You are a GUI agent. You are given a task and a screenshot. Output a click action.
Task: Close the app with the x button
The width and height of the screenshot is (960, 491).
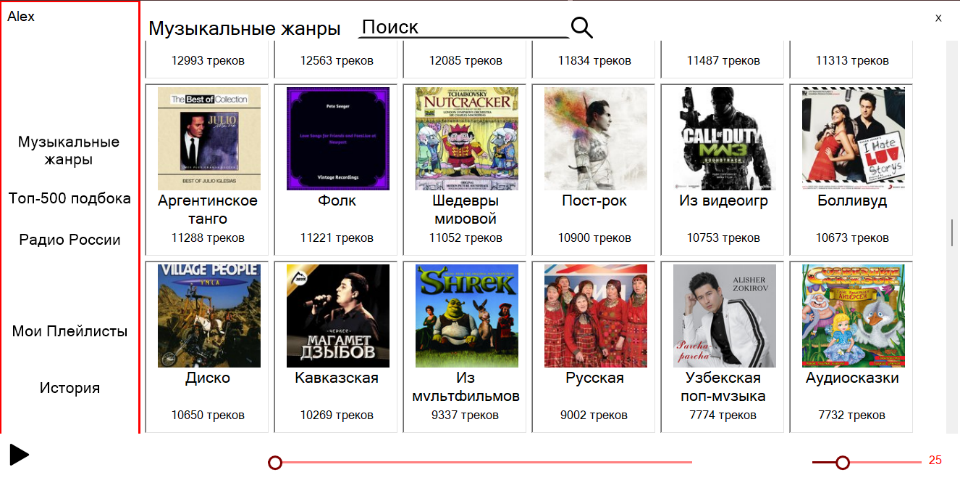click(x=938, y=18)
